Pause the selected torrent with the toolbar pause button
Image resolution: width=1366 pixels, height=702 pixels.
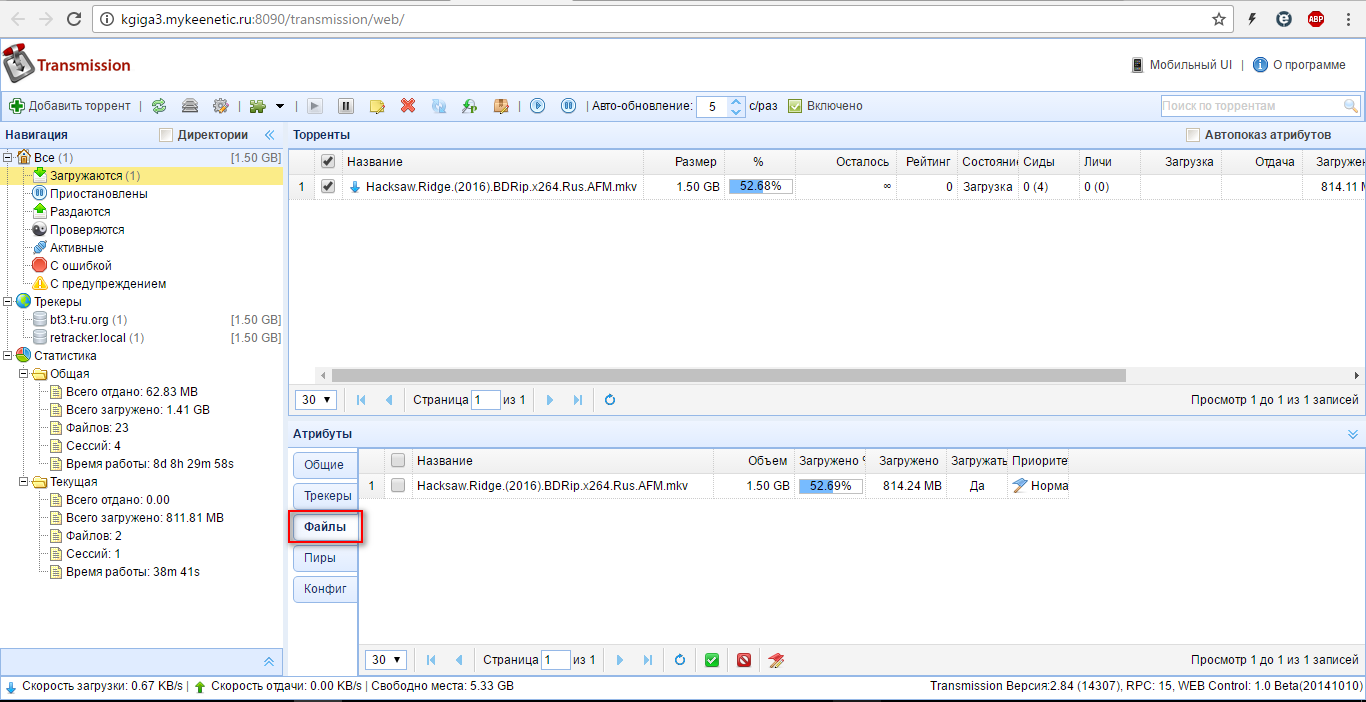tap(346, 106)
